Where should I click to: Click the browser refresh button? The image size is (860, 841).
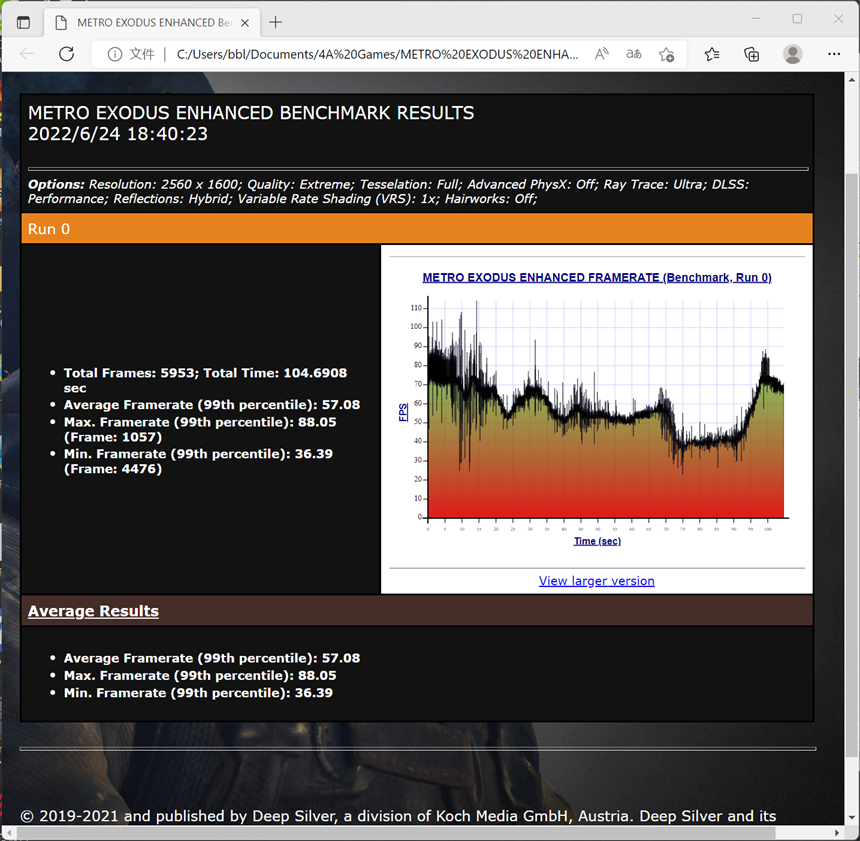(66, 54)
